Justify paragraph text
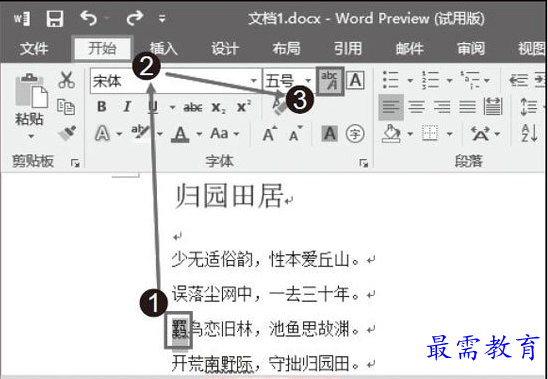Viewport: 548px width, 379px height. tap(468, 107)
